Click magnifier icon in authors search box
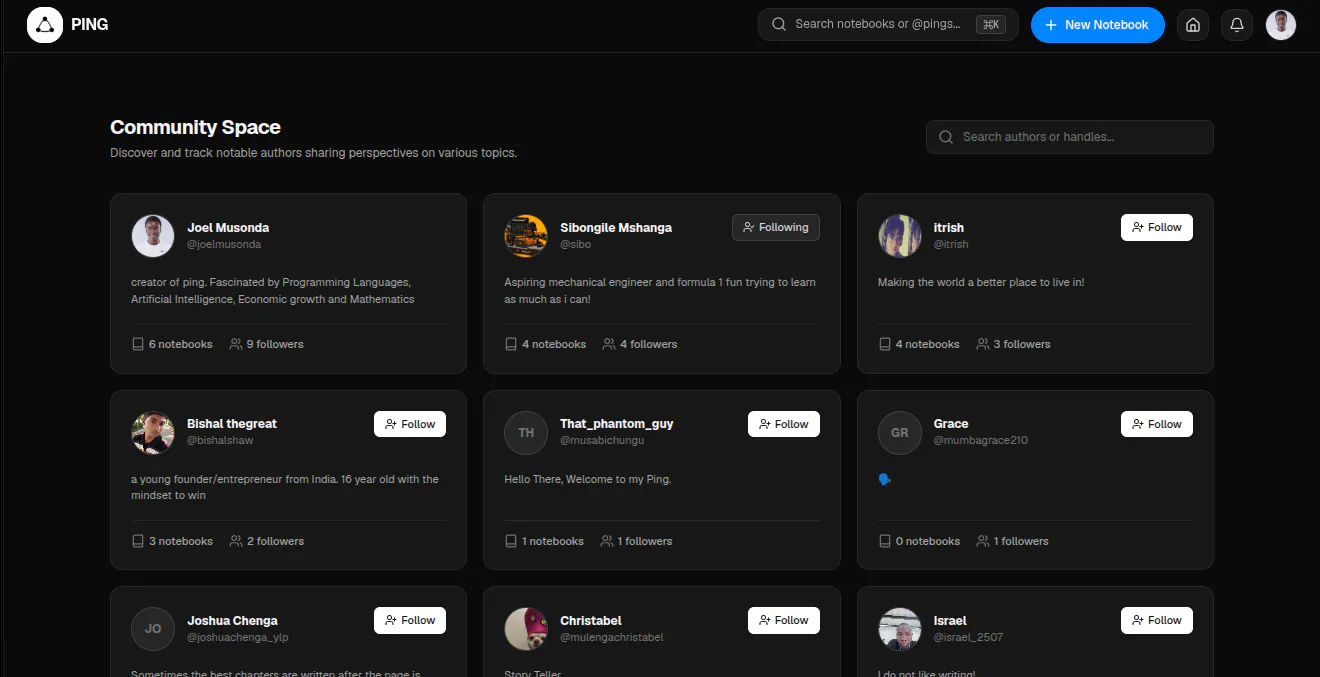Viewport: 1320px width, 677px height. tap(946, 137)
